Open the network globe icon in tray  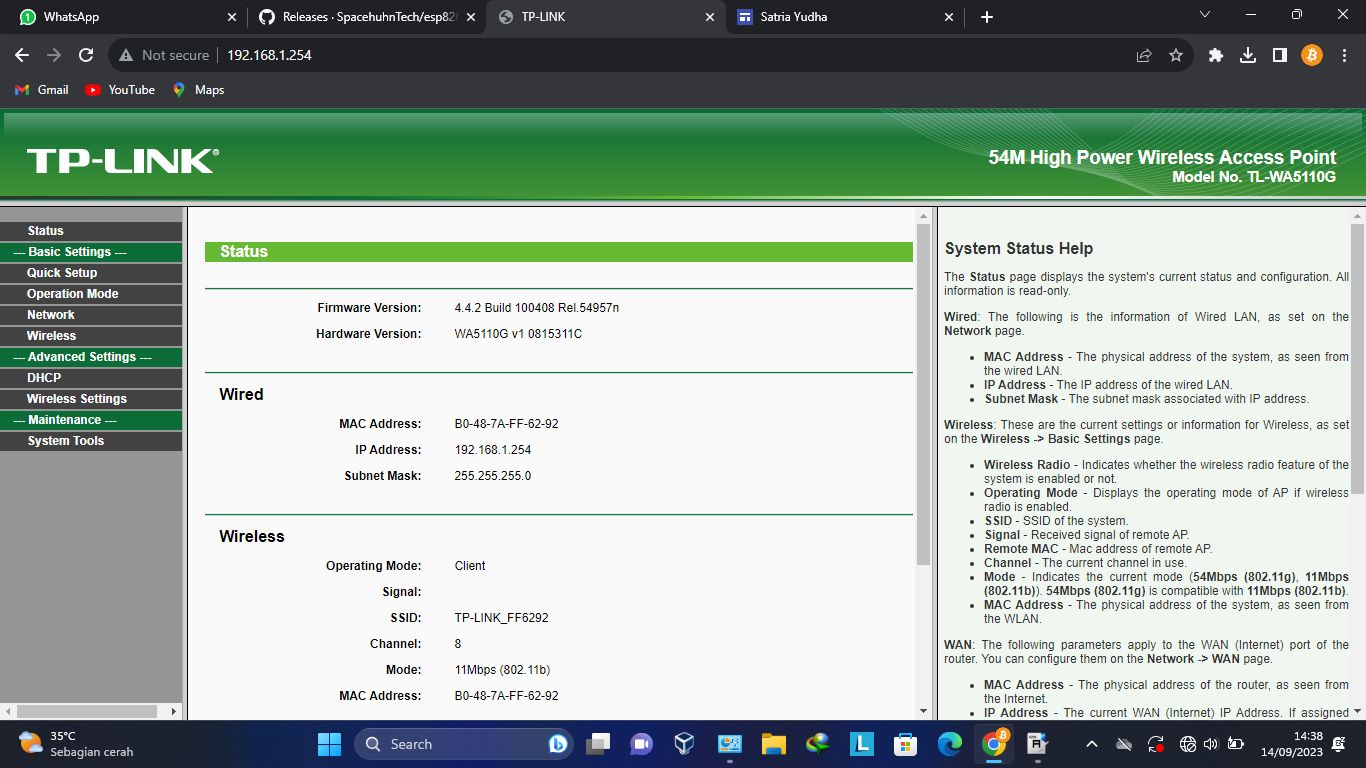pos(1188,744)
